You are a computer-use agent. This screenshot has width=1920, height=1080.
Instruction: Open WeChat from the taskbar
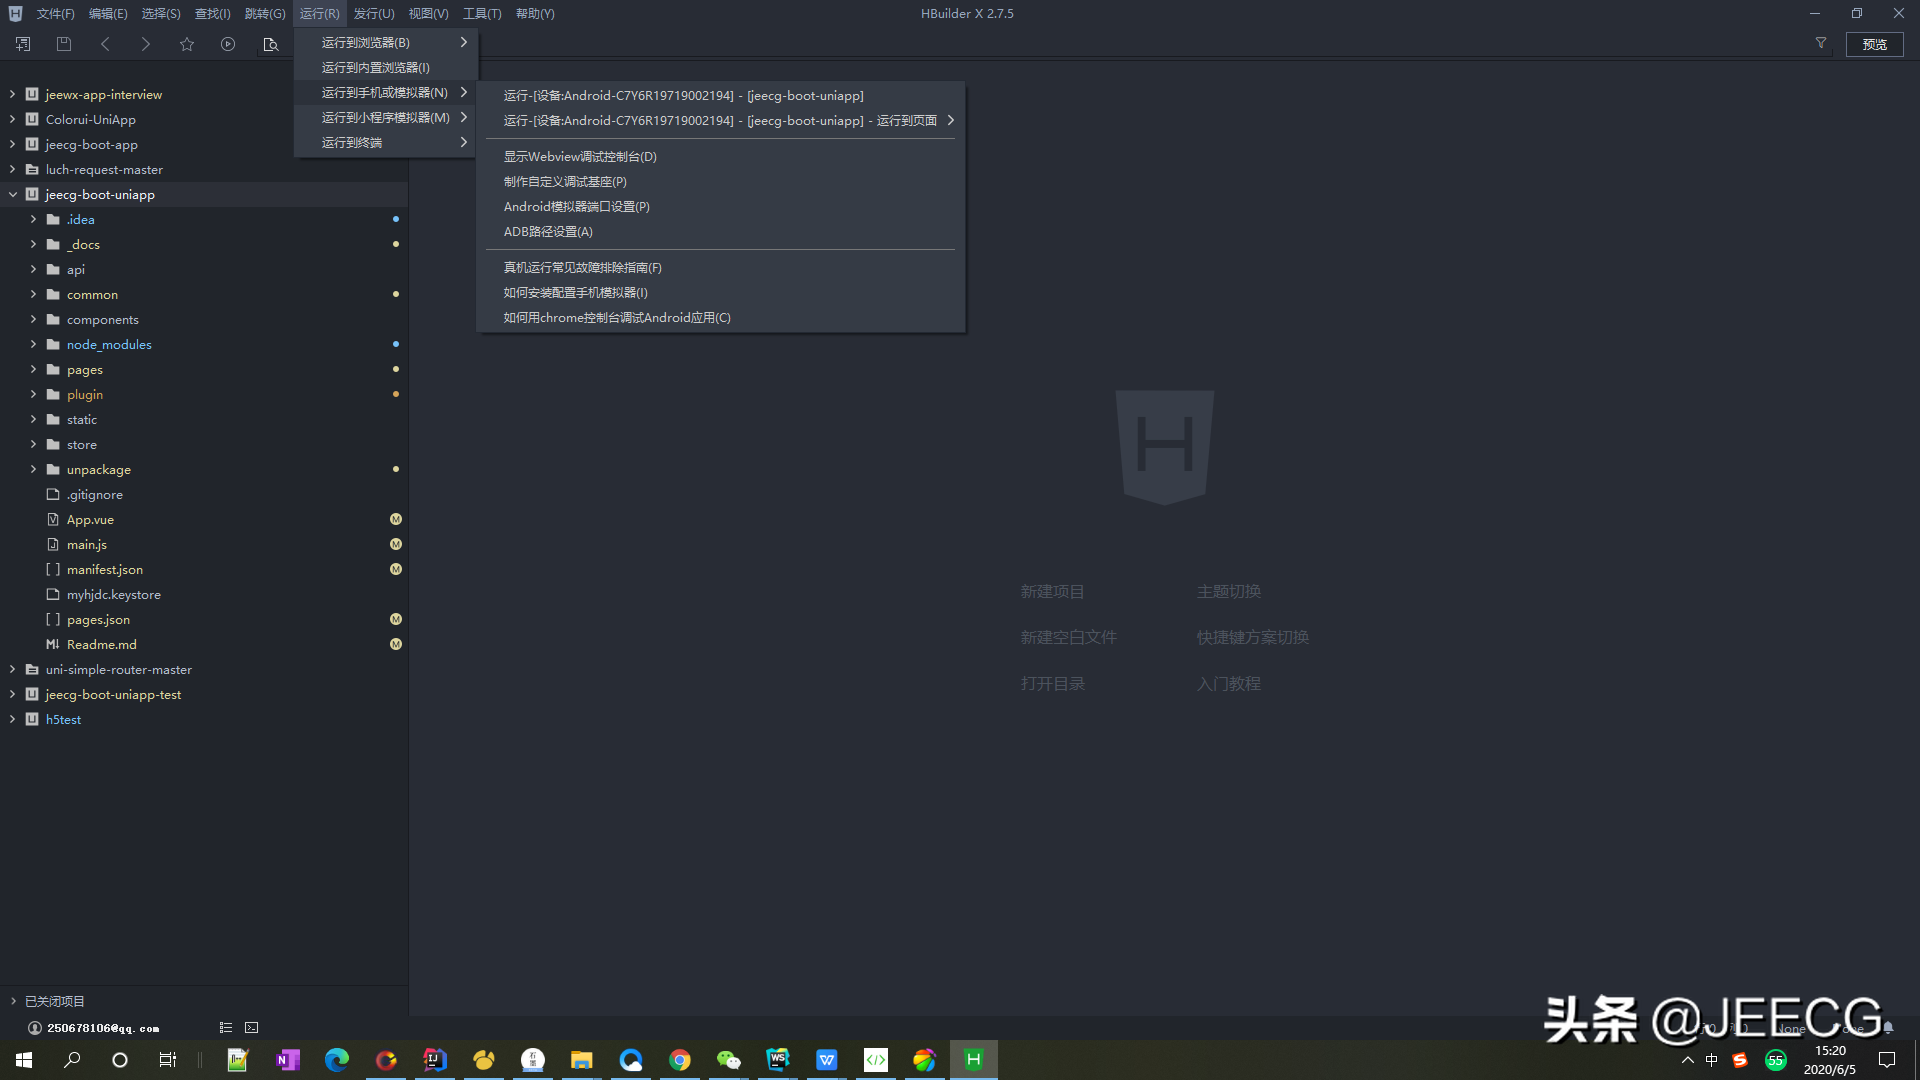point(729,1060)
